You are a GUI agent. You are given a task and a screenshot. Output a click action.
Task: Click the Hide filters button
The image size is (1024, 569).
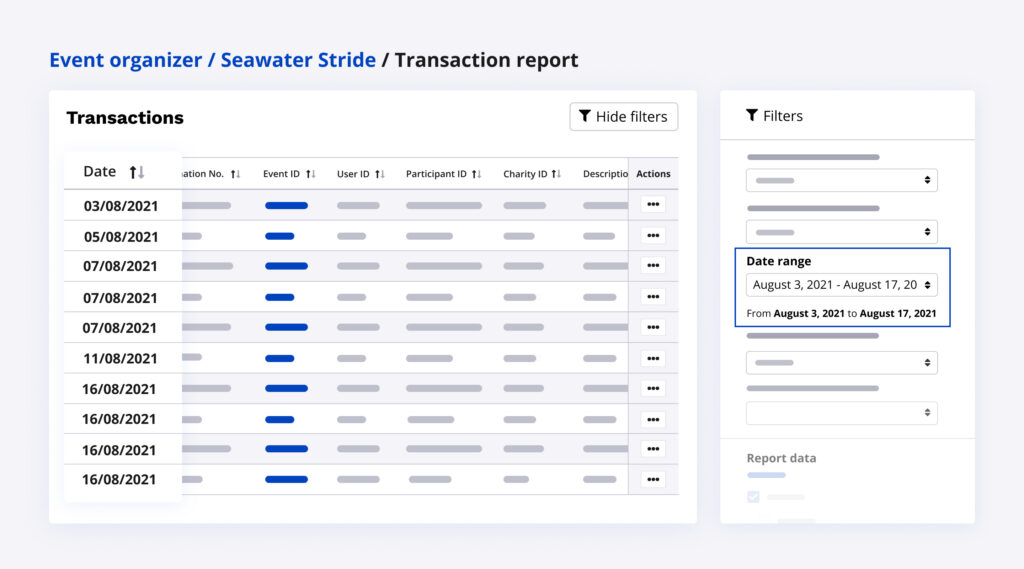[623, 117]
